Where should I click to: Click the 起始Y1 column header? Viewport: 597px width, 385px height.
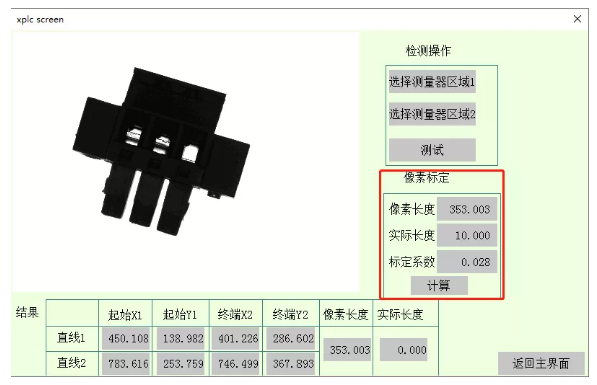[x=180, y=315]
